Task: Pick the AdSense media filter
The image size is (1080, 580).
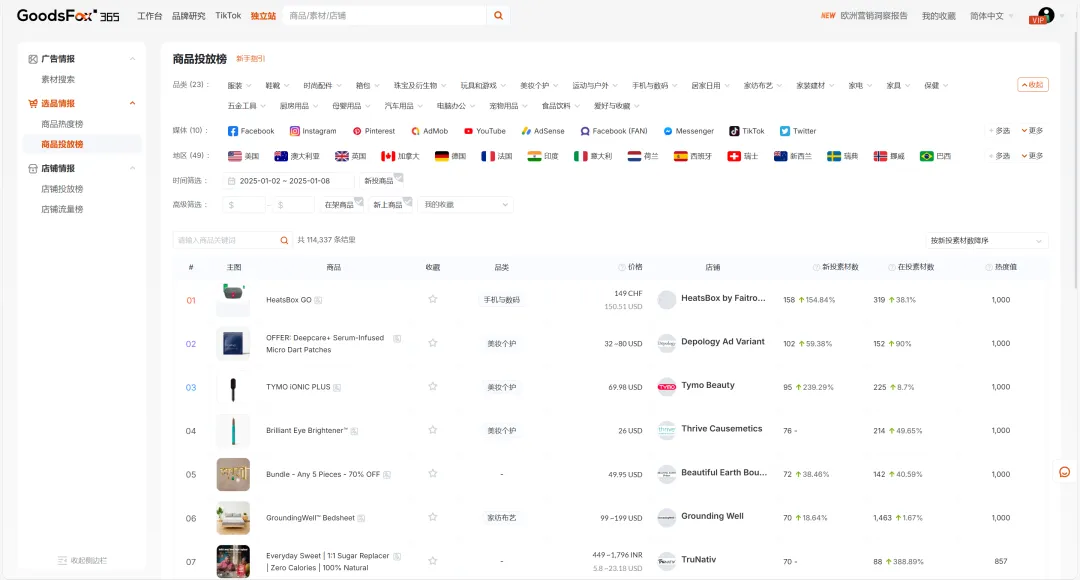Action: (543, 131)
